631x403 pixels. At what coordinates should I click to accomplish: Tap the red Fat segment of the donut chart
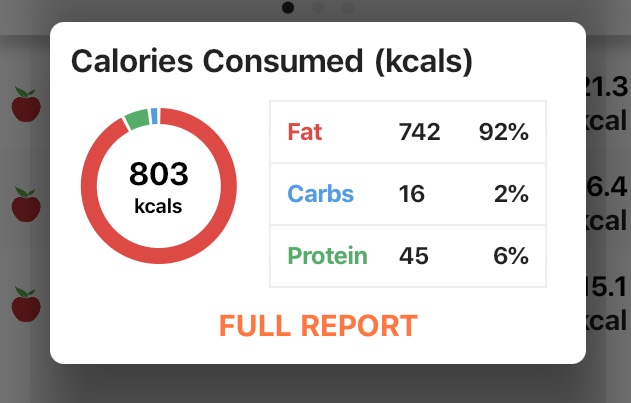pos(159,256)
